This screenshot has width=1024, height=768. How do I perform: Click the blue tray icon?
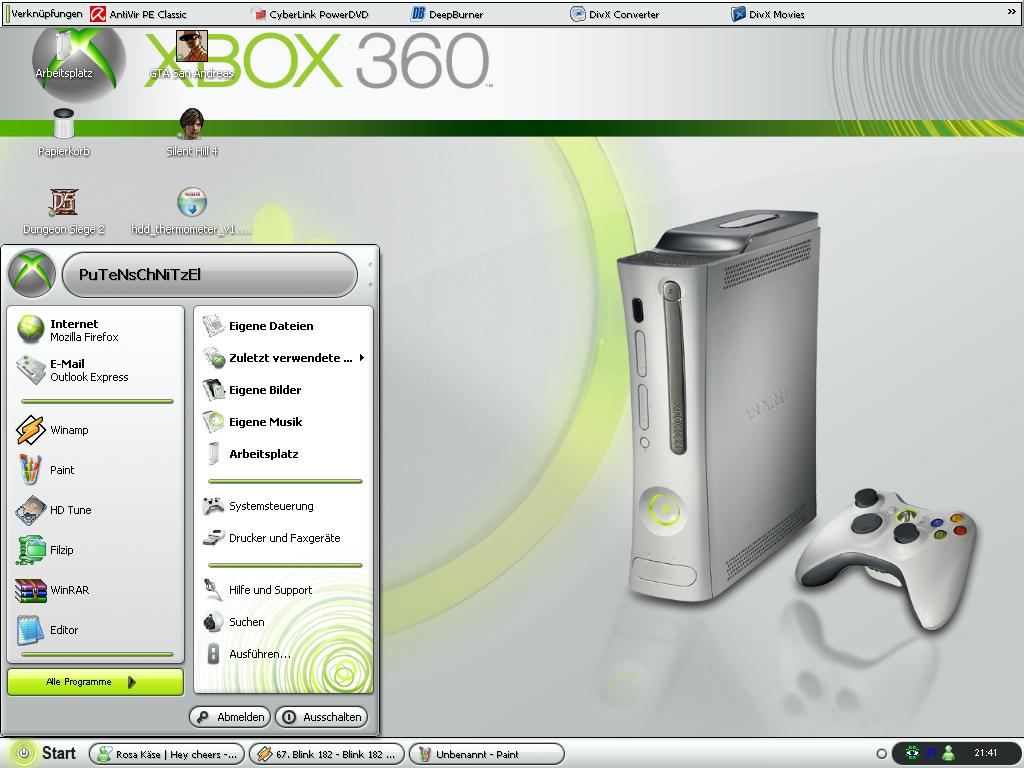tap(931, 753)
